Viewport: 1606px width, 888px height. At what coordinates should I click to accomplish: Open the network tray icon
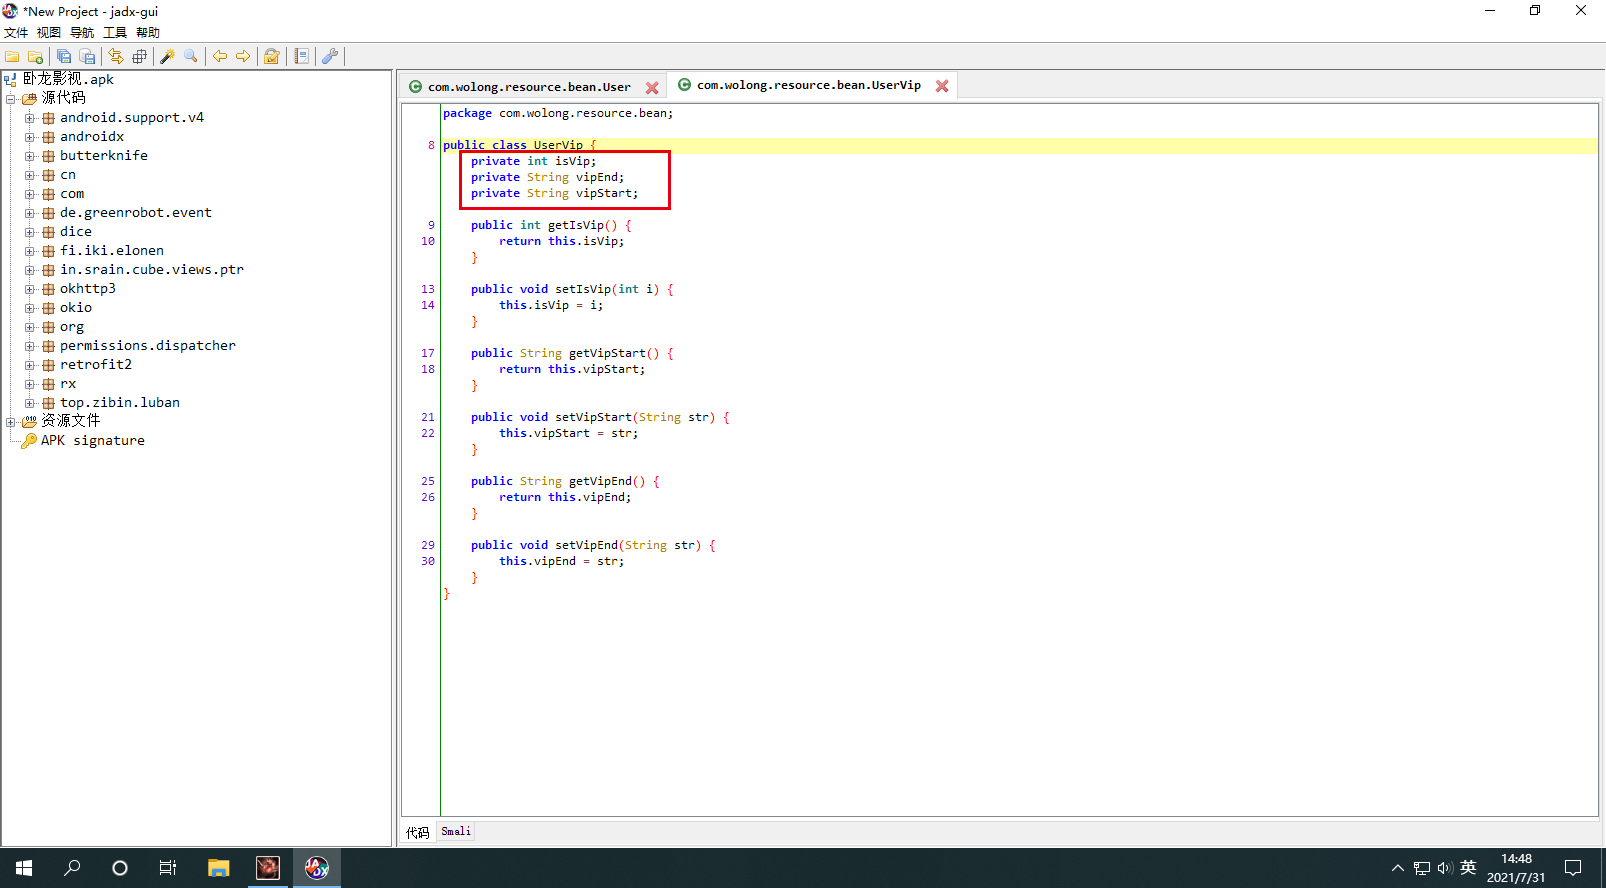coord(1421,868)
